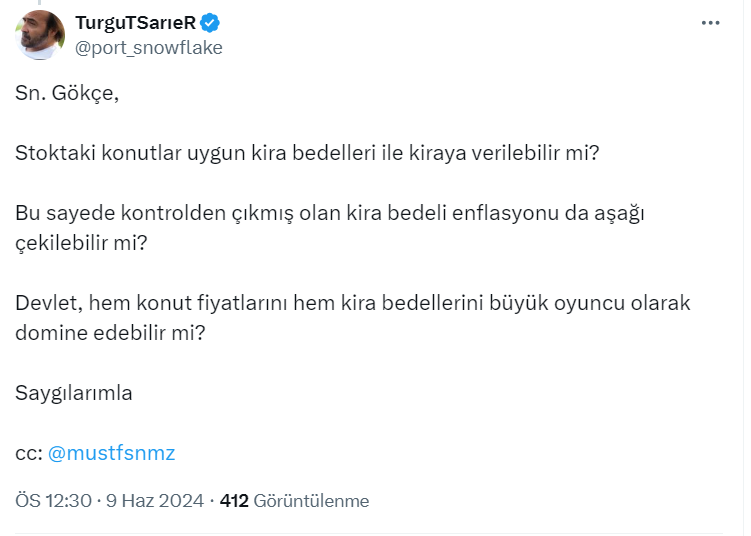
Task: Open the @port_snowflake handle
Action: tap(149, 47)
